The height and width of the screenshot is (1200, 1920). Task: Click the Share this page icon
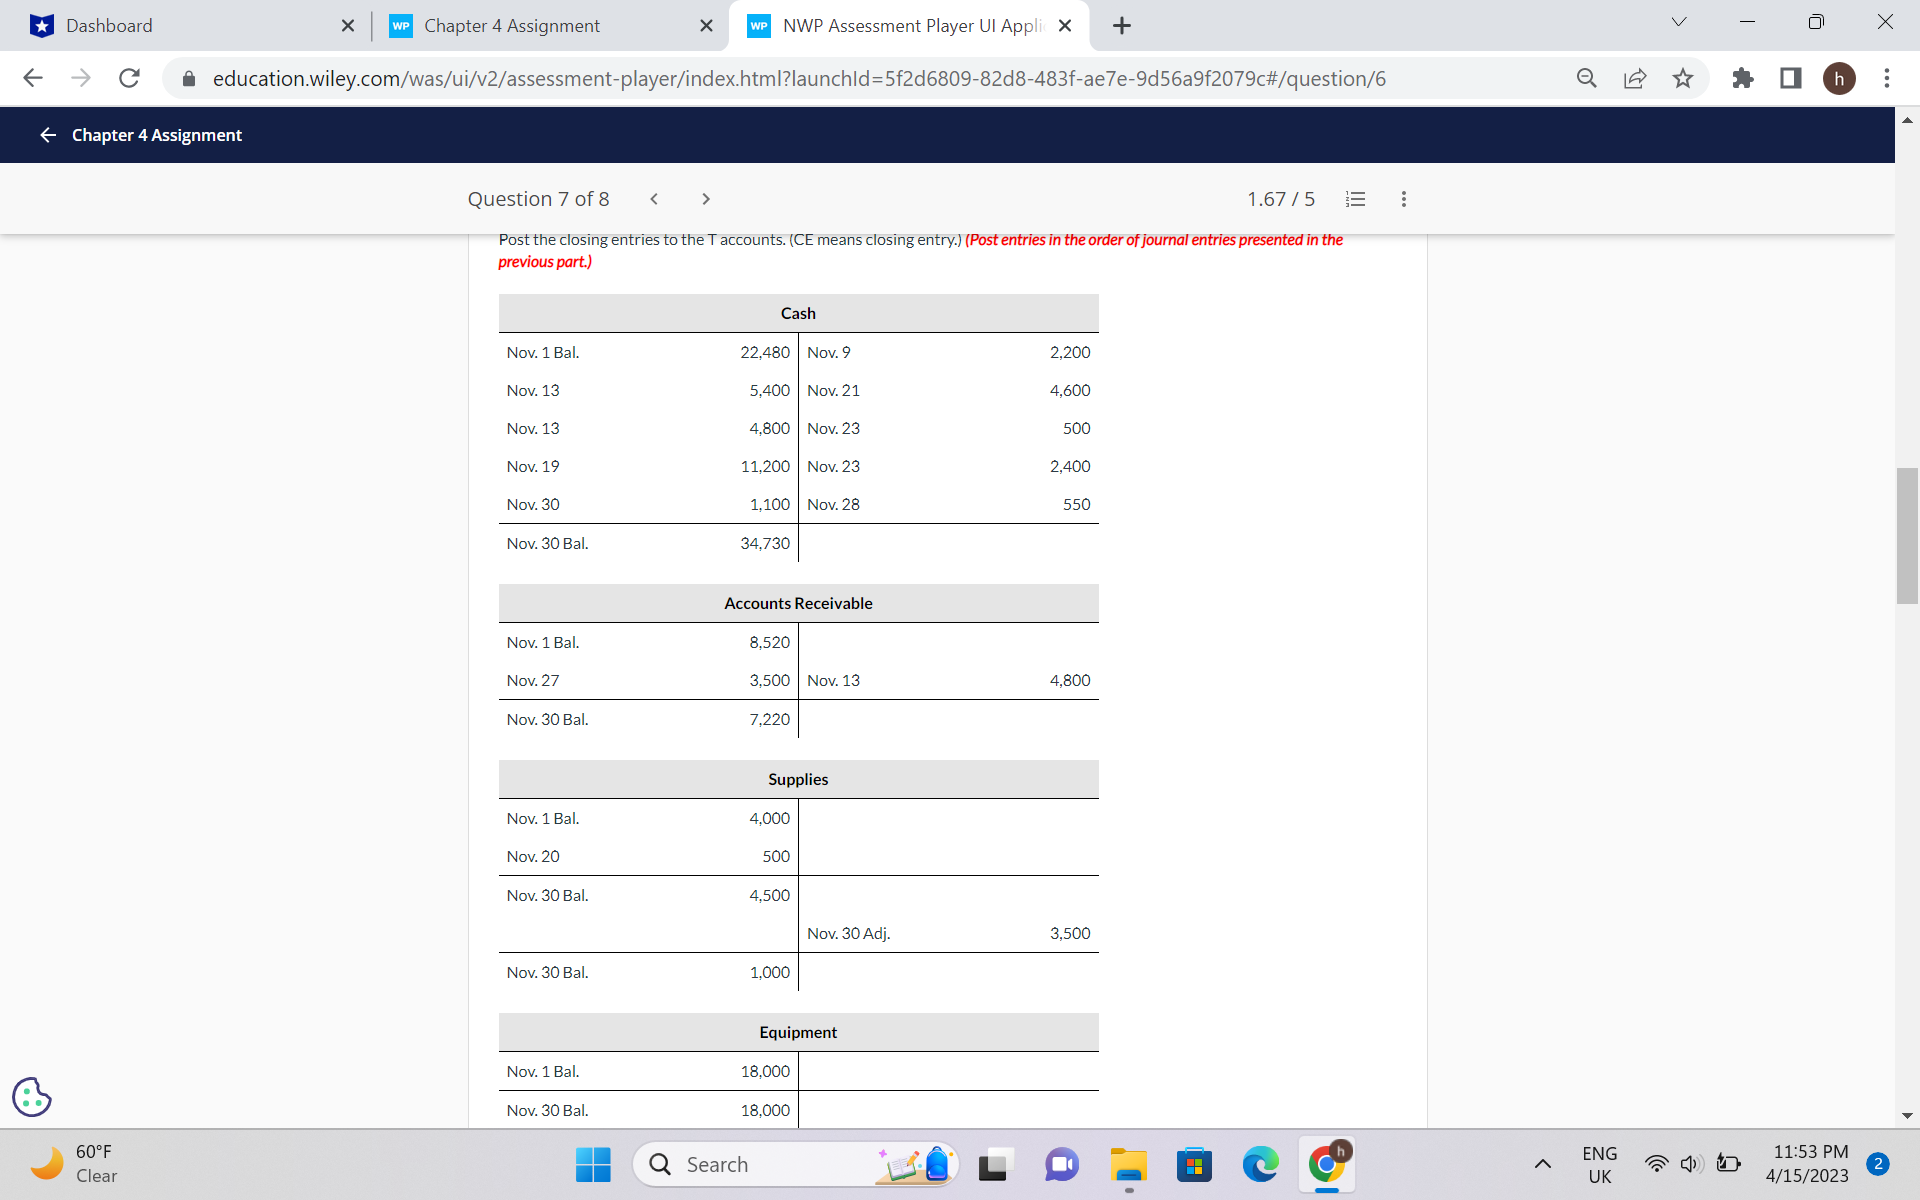tap(1635, 78)
